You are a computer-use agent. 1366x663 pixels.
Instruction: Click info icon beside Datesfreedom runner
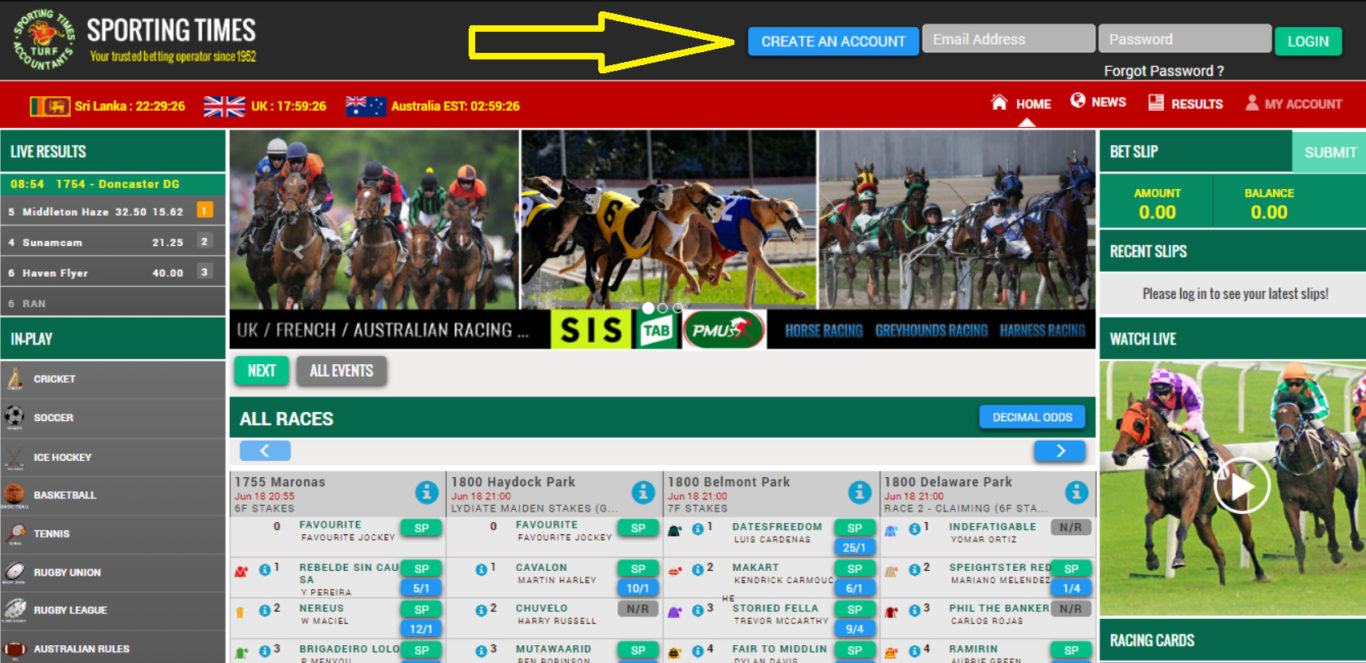pyautogui.click(x=698, y=528)
